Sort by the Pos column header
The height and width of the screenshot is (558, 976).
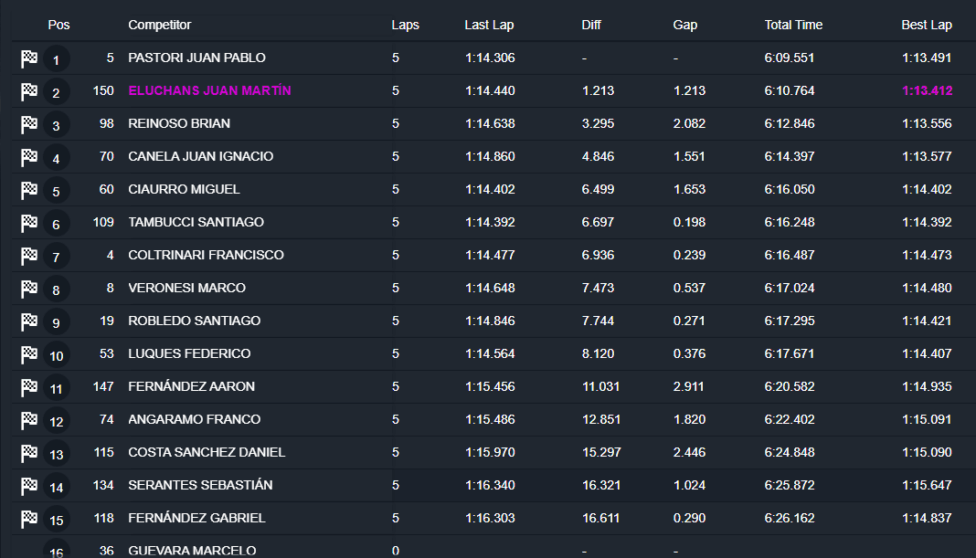(59, 25)
